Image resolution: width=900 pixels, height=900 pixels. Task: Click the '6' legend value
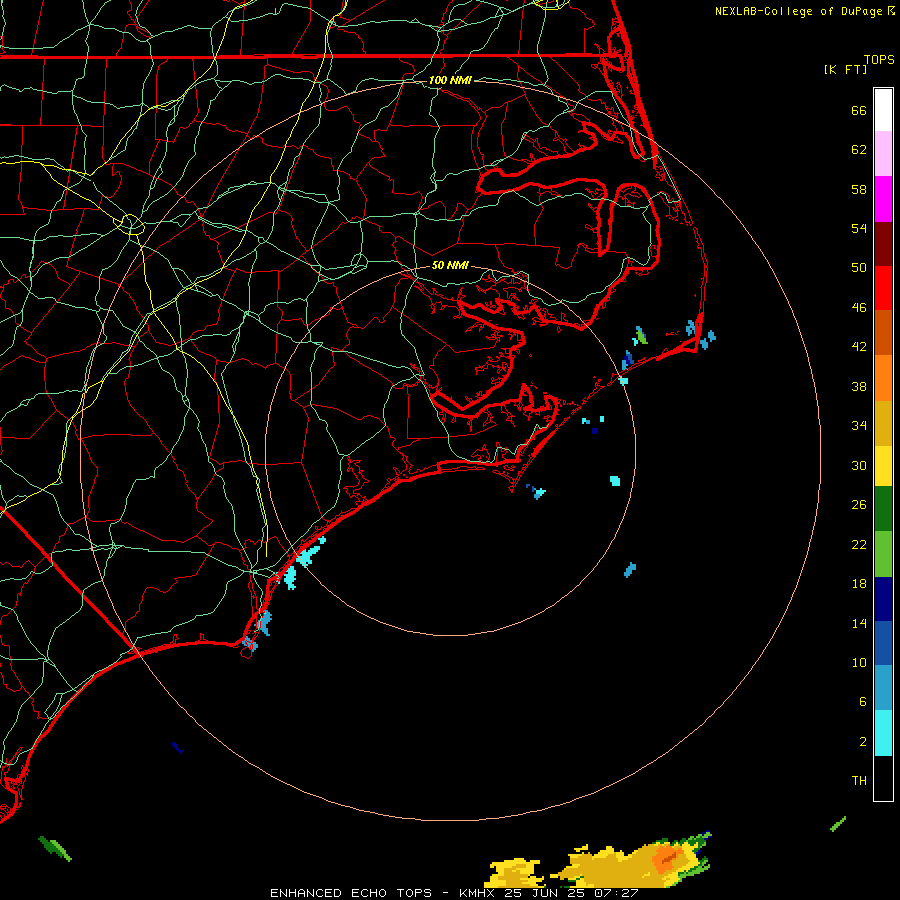point(863,702)
